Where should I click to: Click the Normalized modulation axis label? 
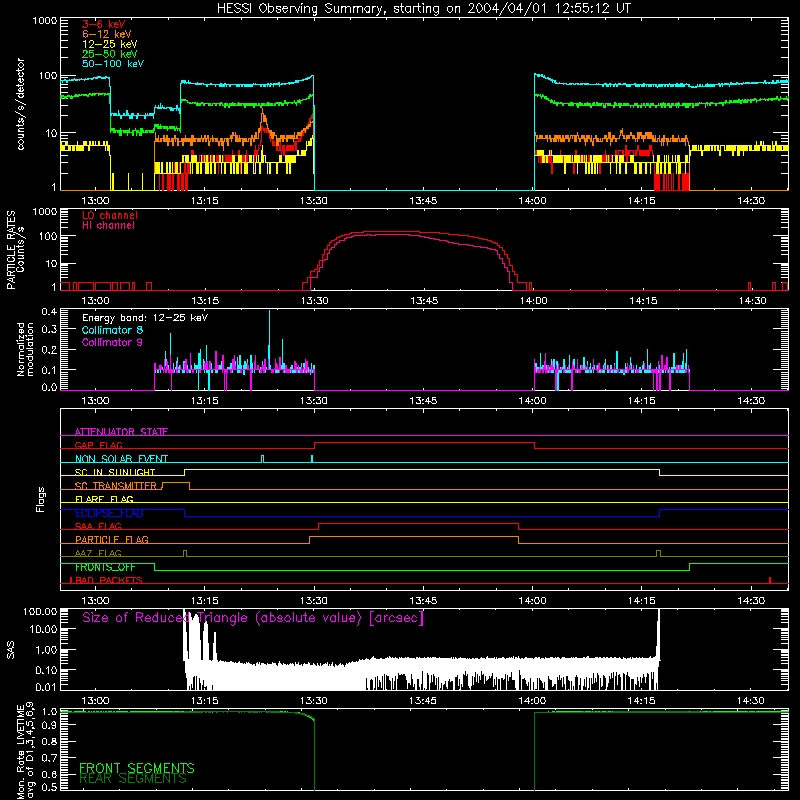click(x=25, y=349)
